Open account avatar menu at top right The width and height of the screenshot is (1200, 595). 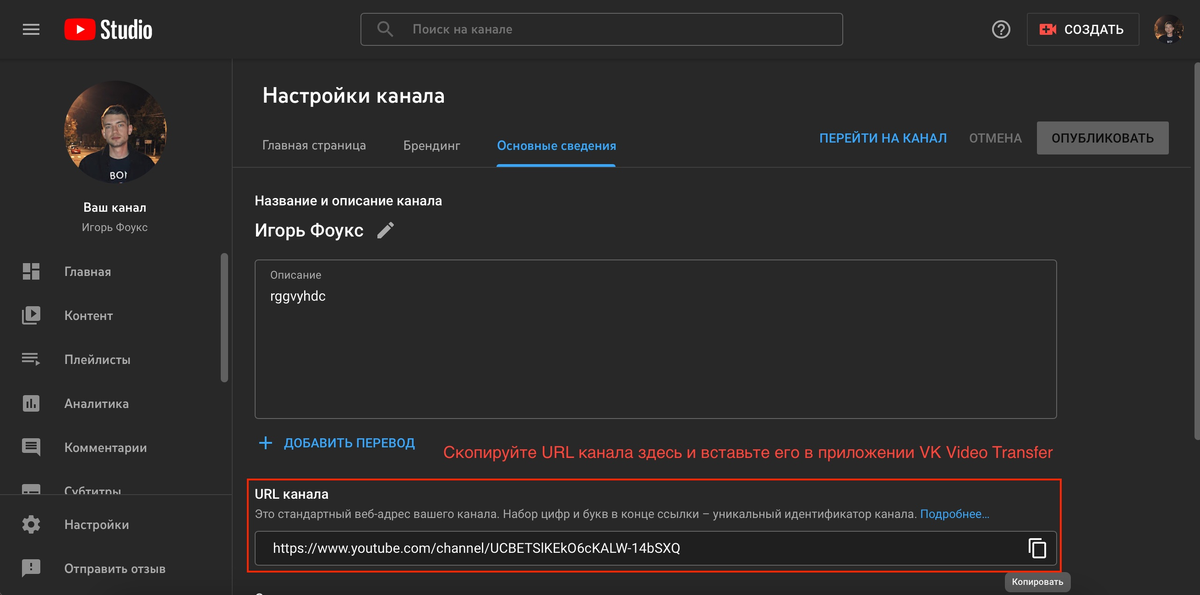pos(1169,30)
